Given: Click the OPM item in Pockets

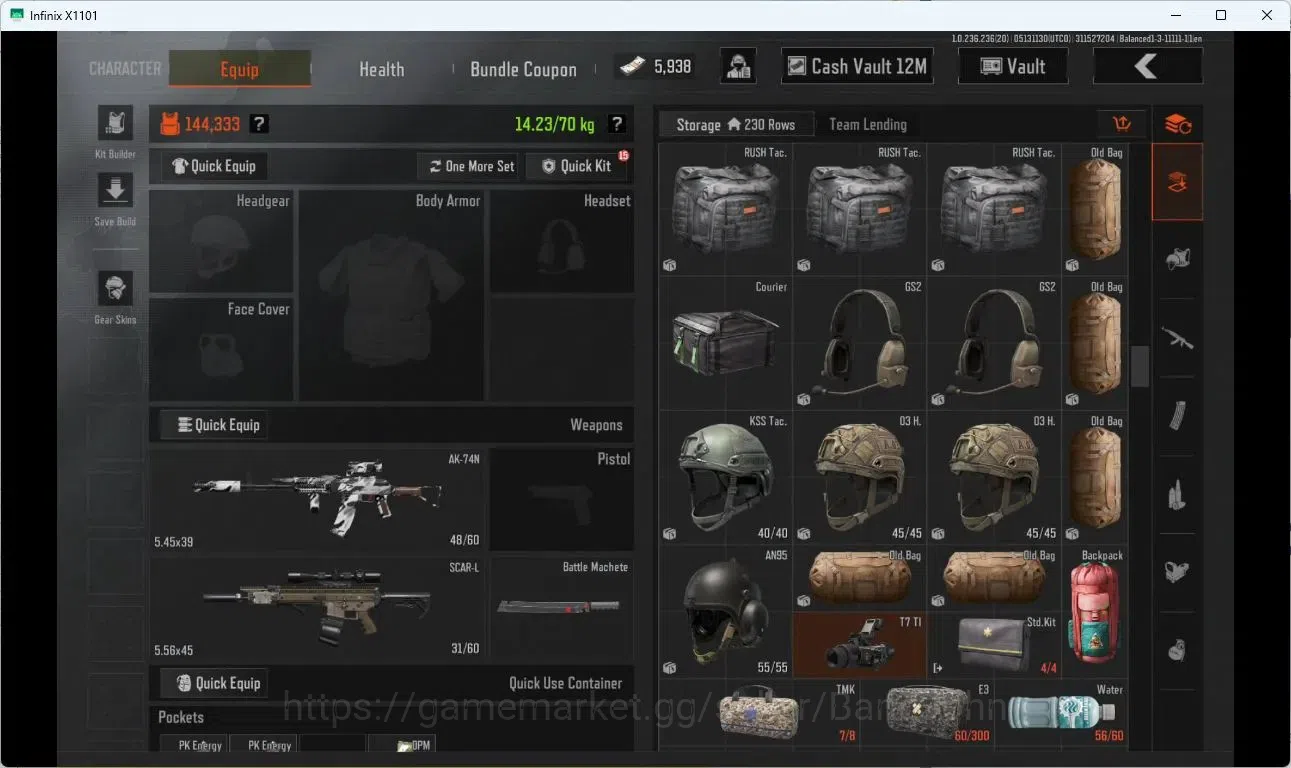Looking at the screenshot, I should [401, 744].
